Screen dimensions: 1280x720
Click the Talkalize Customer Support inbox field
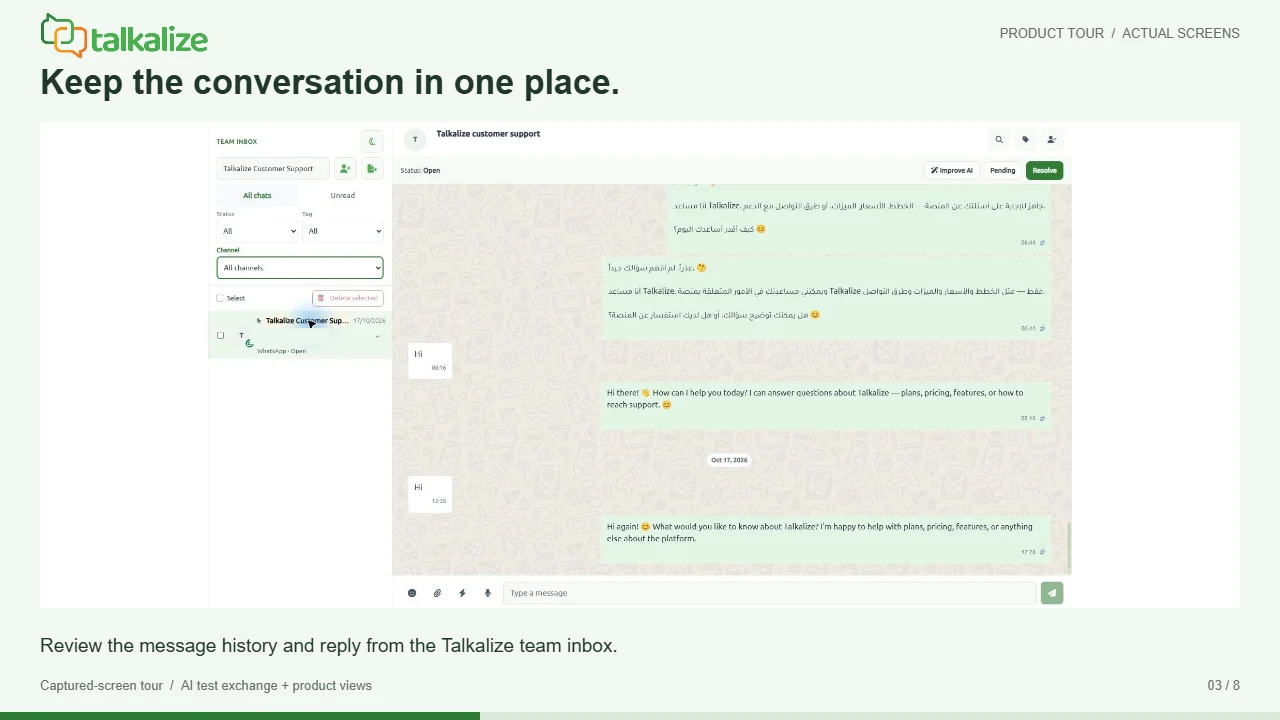click(273, 169)
